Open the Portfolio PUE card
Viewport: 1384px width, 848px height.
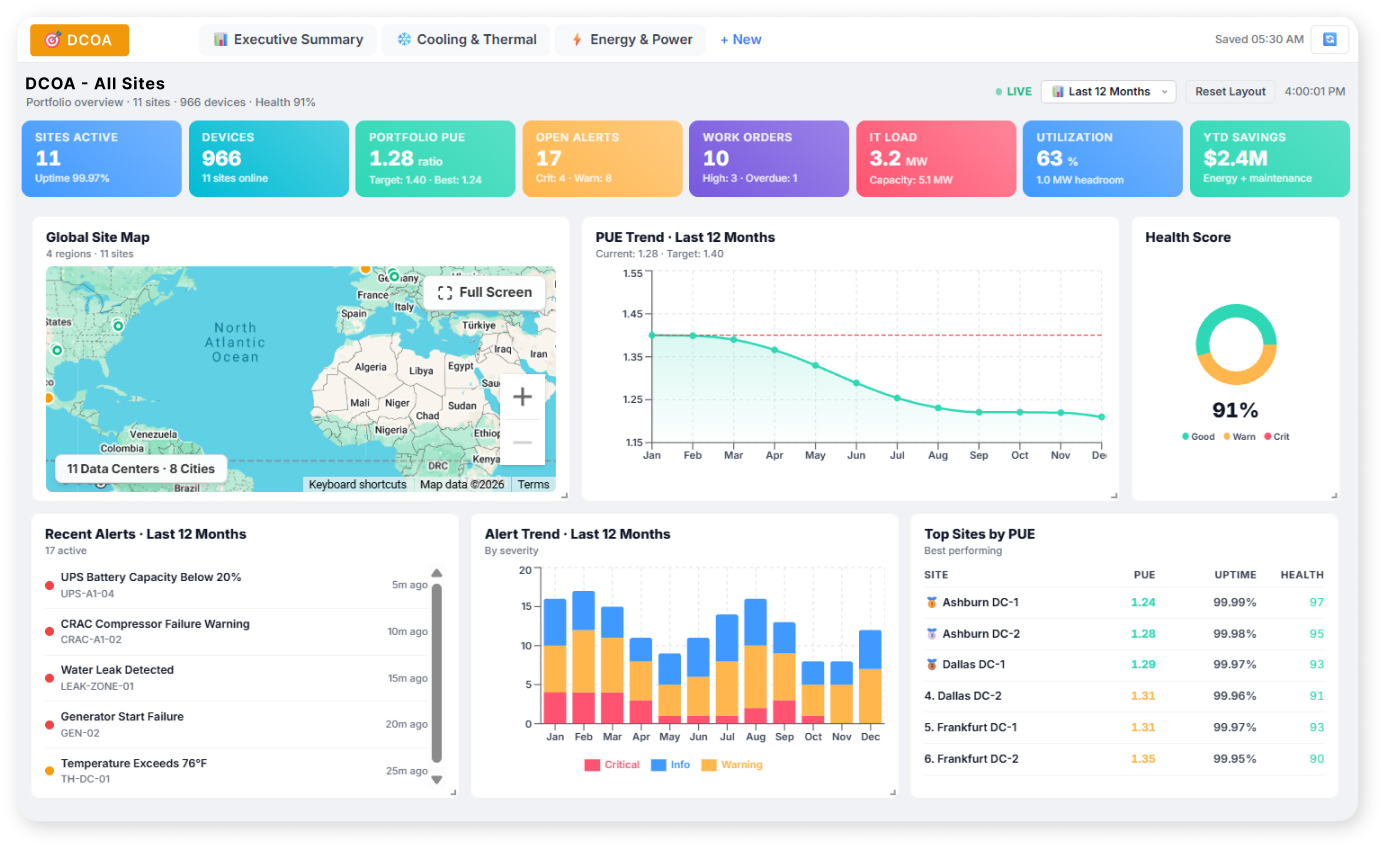(435, 159)
